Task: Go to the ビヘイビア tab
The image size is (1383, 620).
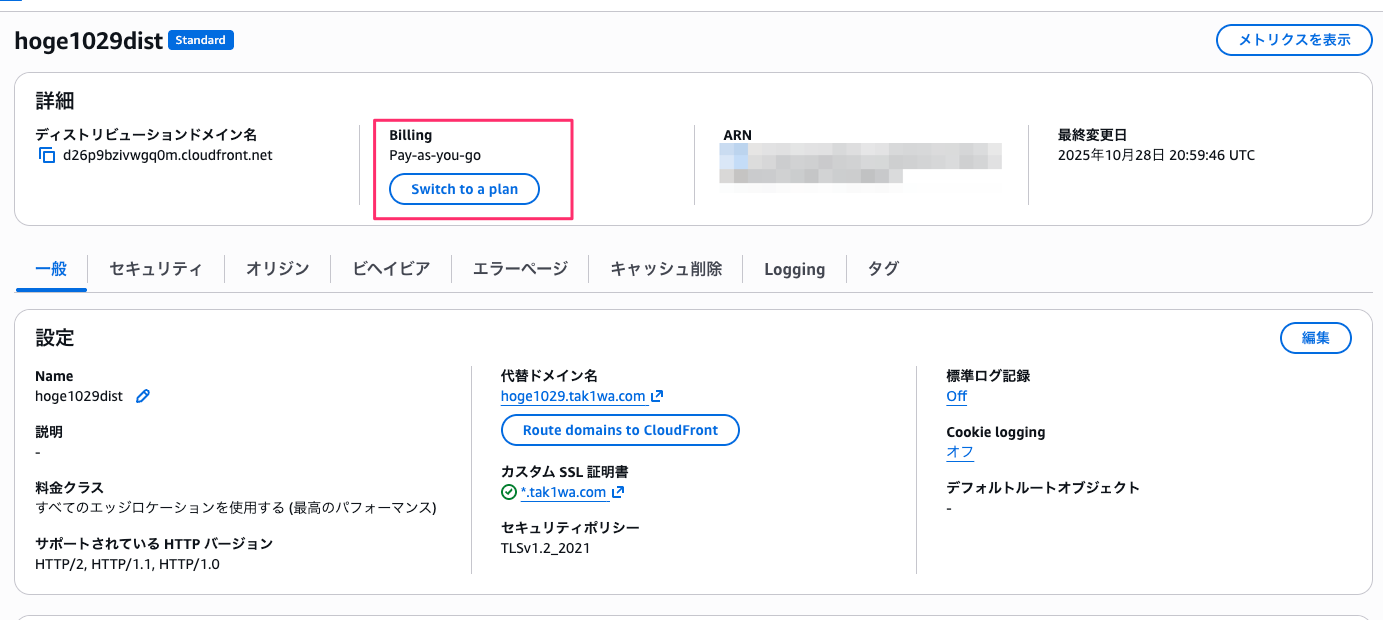Action: point(391,268)
